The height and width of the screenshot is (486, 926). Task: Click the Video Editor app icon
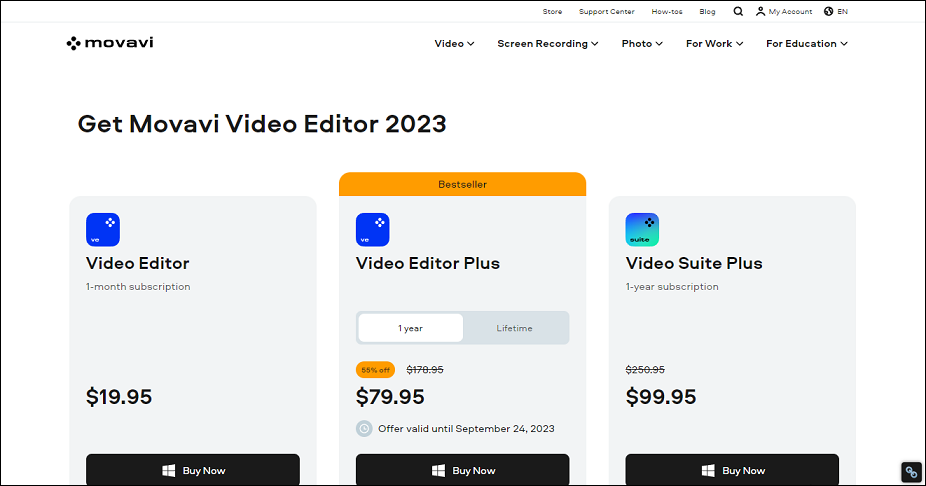tap(103, 230)
